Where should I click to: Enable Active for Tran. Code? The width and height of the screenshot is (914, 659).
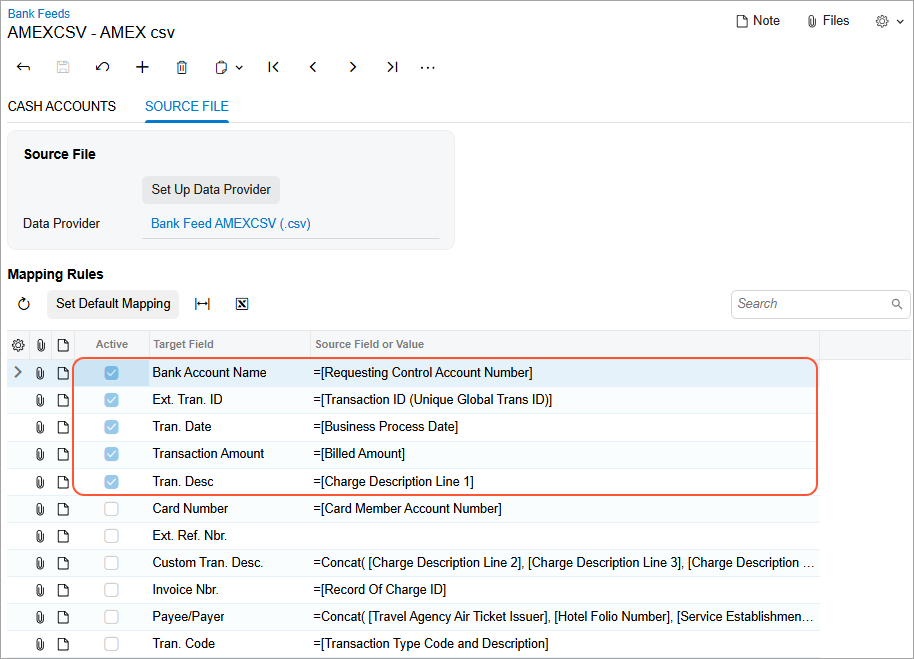(111, 644)
